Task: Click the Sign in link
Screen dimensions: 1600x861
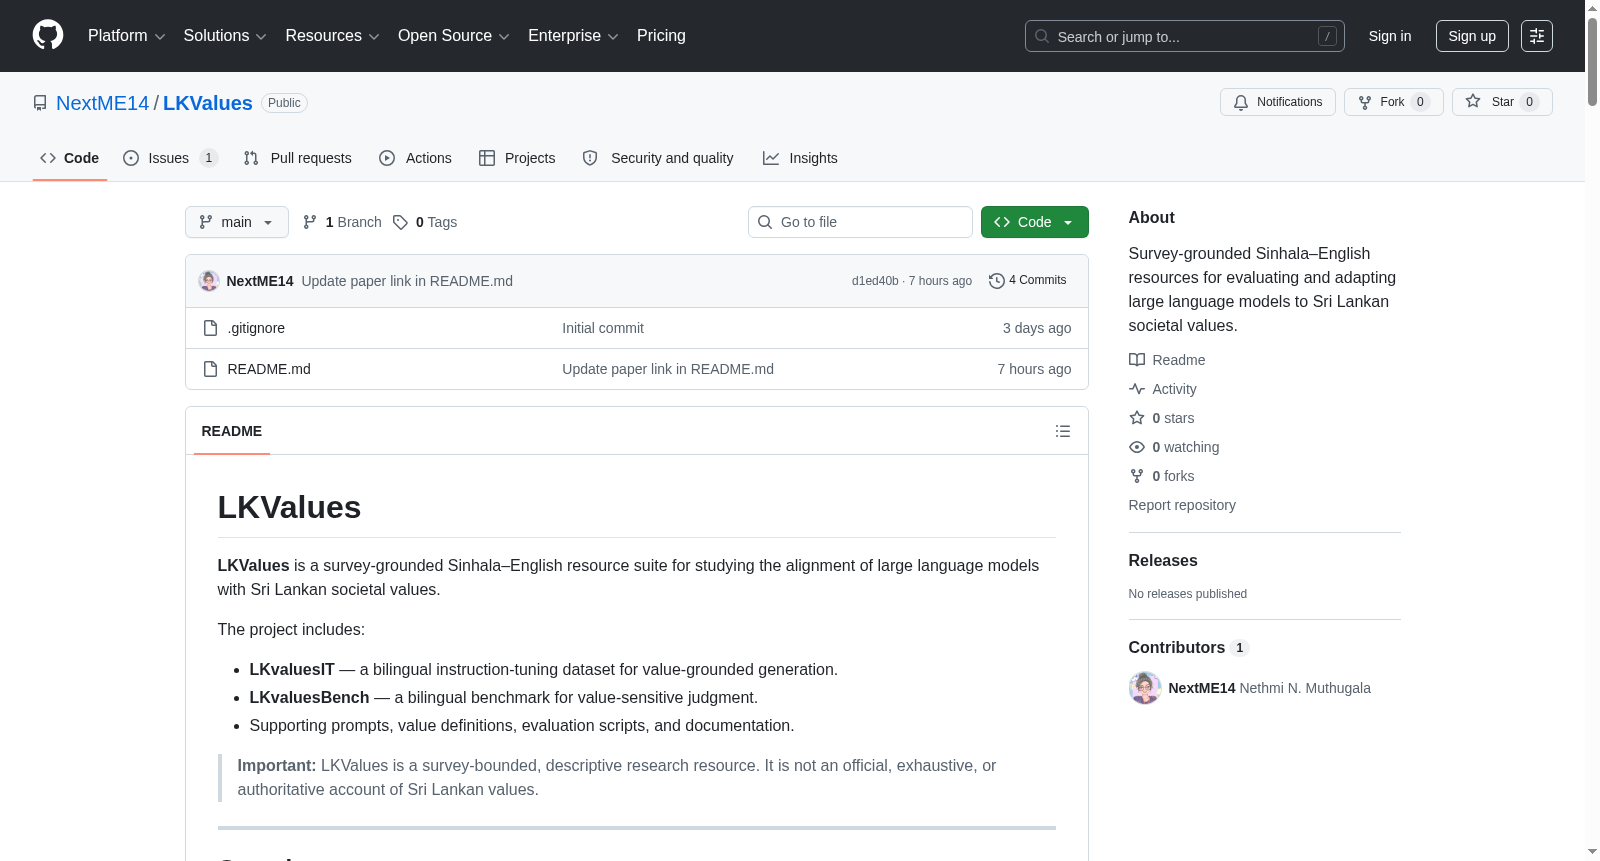Action: click(x=1390, y=36)
